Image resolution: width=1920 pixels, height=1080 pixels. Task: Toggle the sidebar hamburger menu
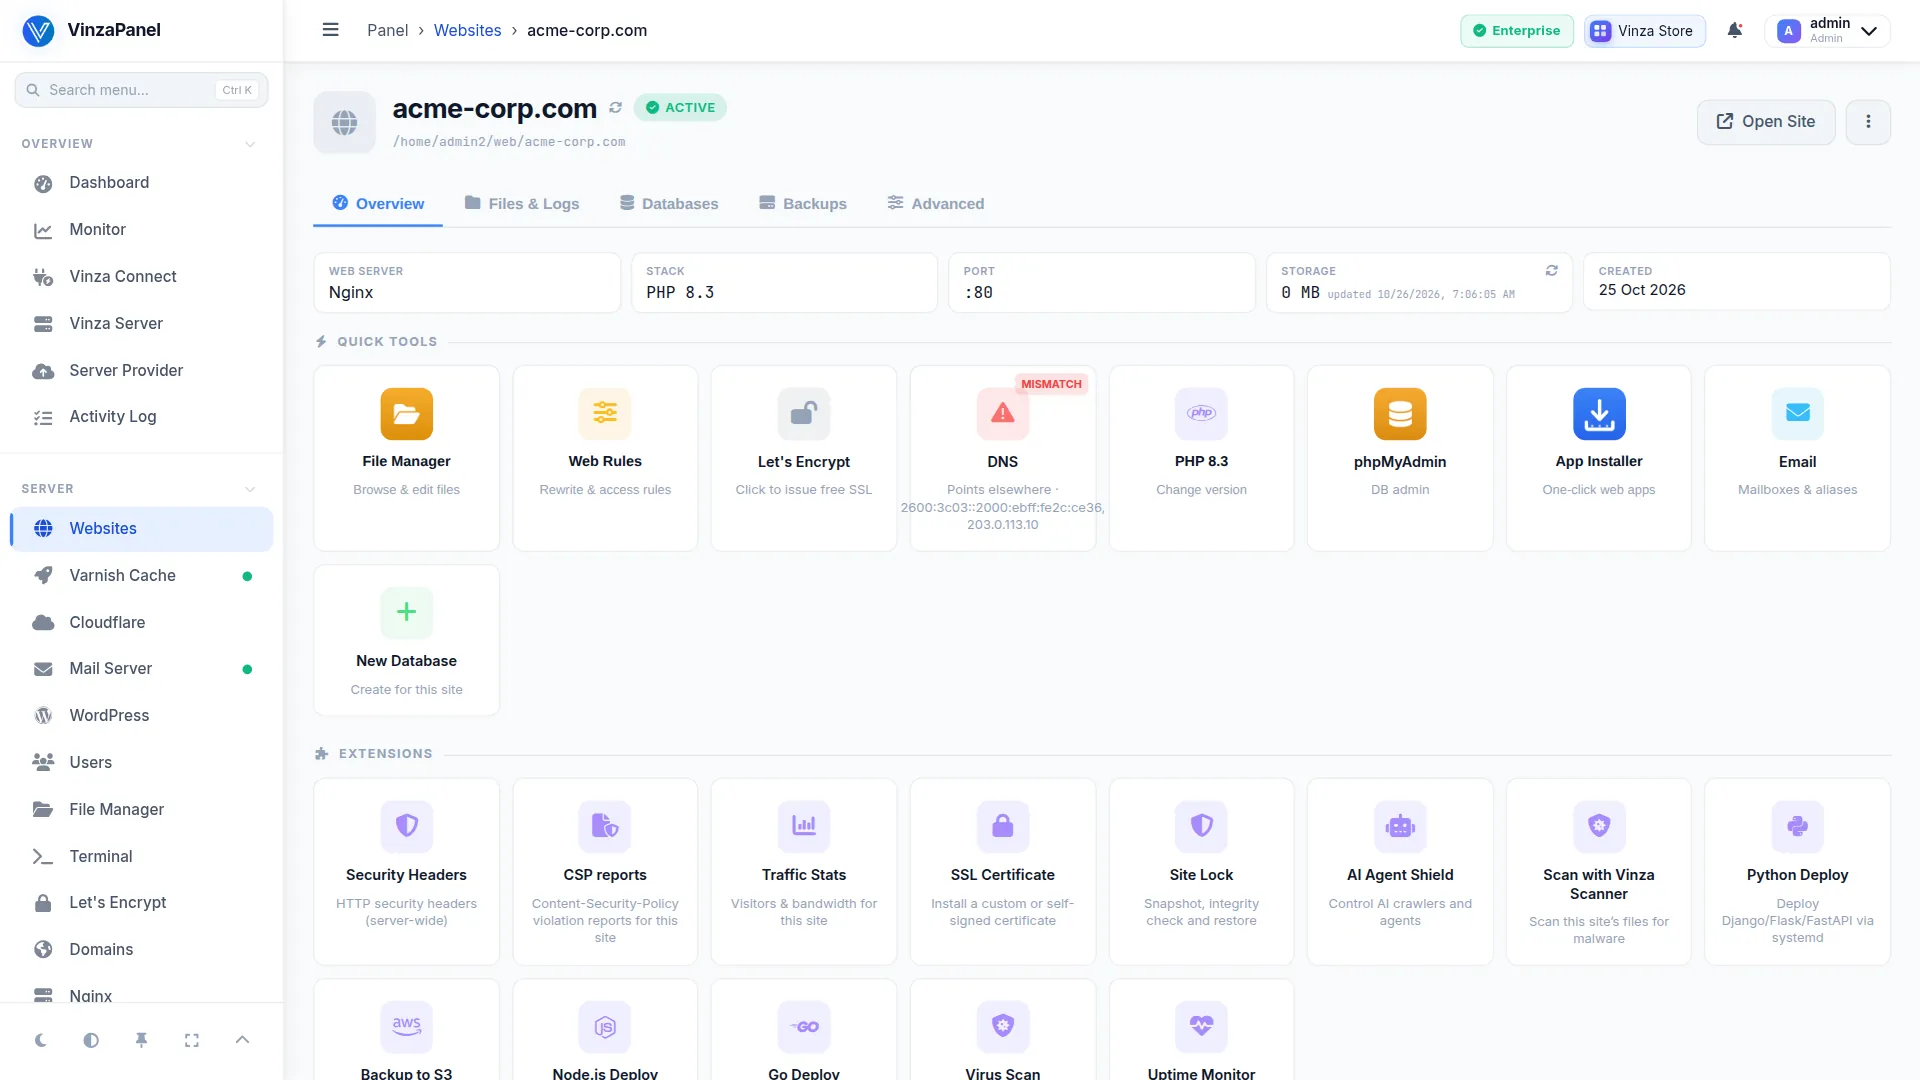[x=330, y=30]
